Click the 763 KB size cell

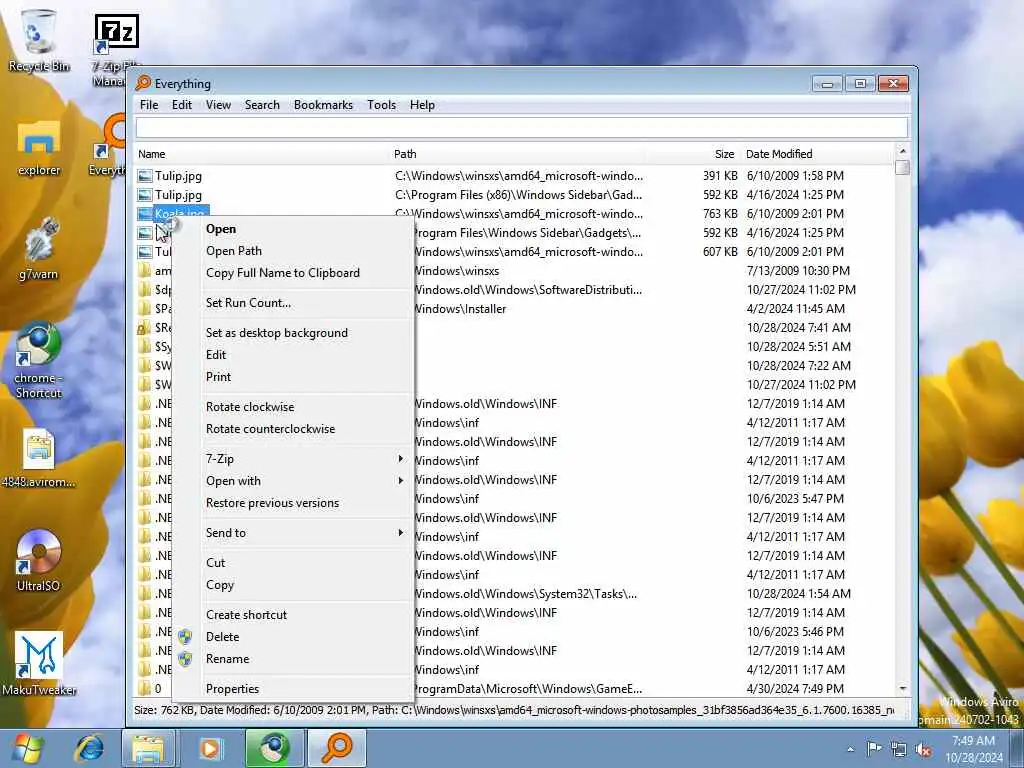pyautogui.click(x=720, y=214)
